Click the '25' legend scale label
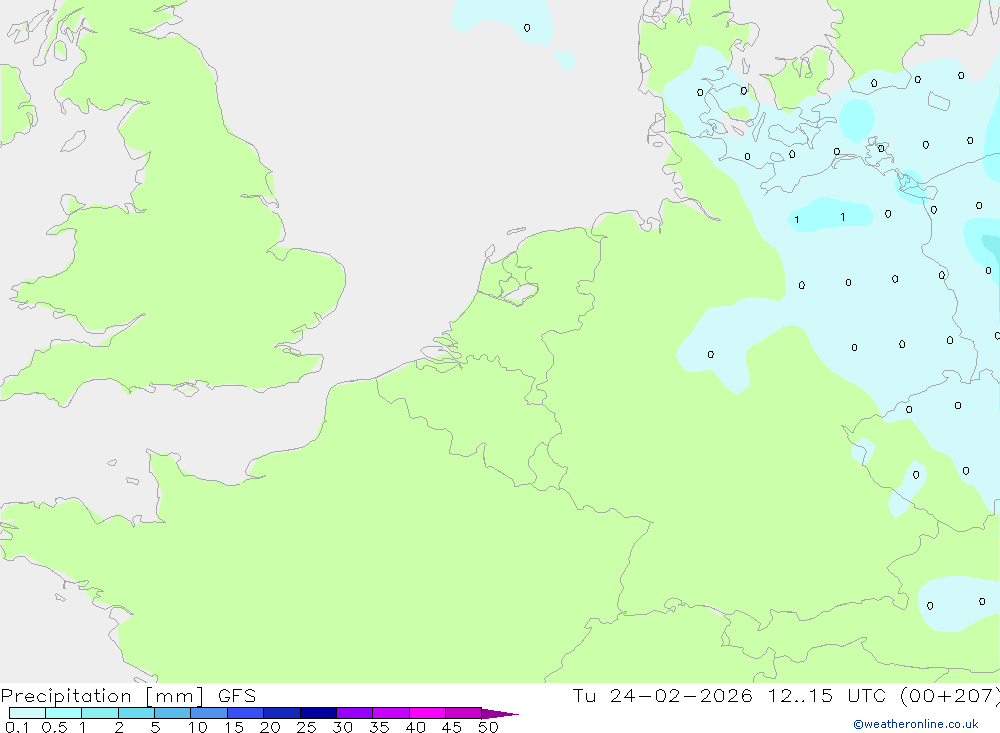 coord(306,727)
